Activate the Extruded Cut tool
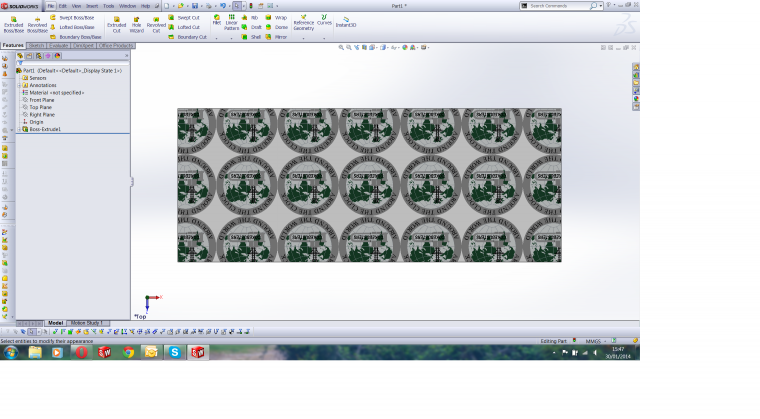 tap(117, 24)
